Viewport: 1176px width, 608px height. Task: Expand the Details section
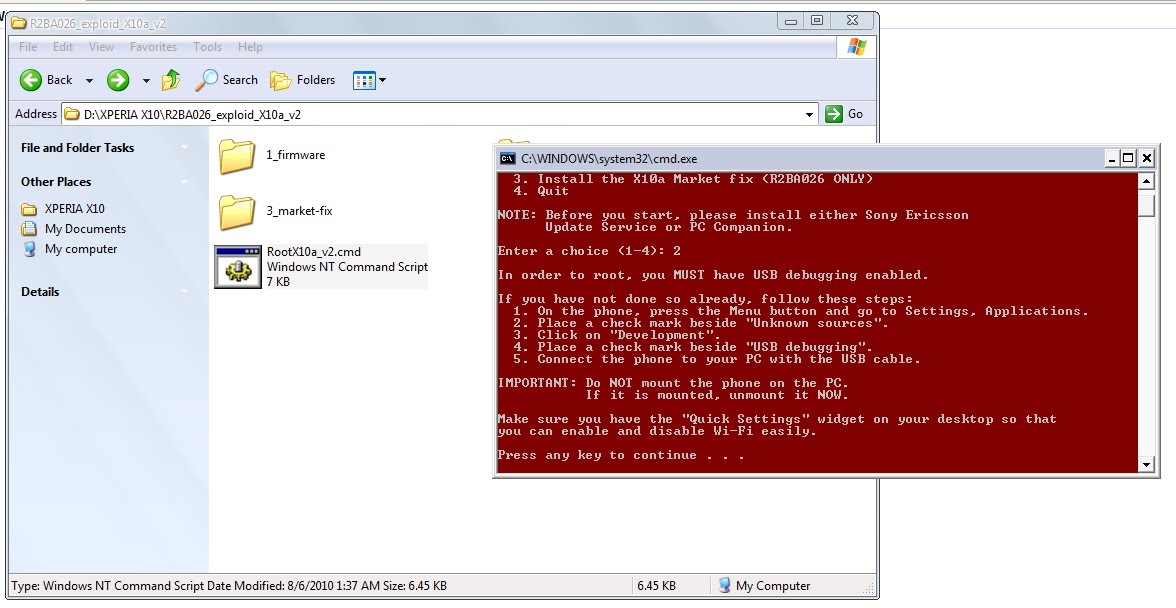(184, 292)
